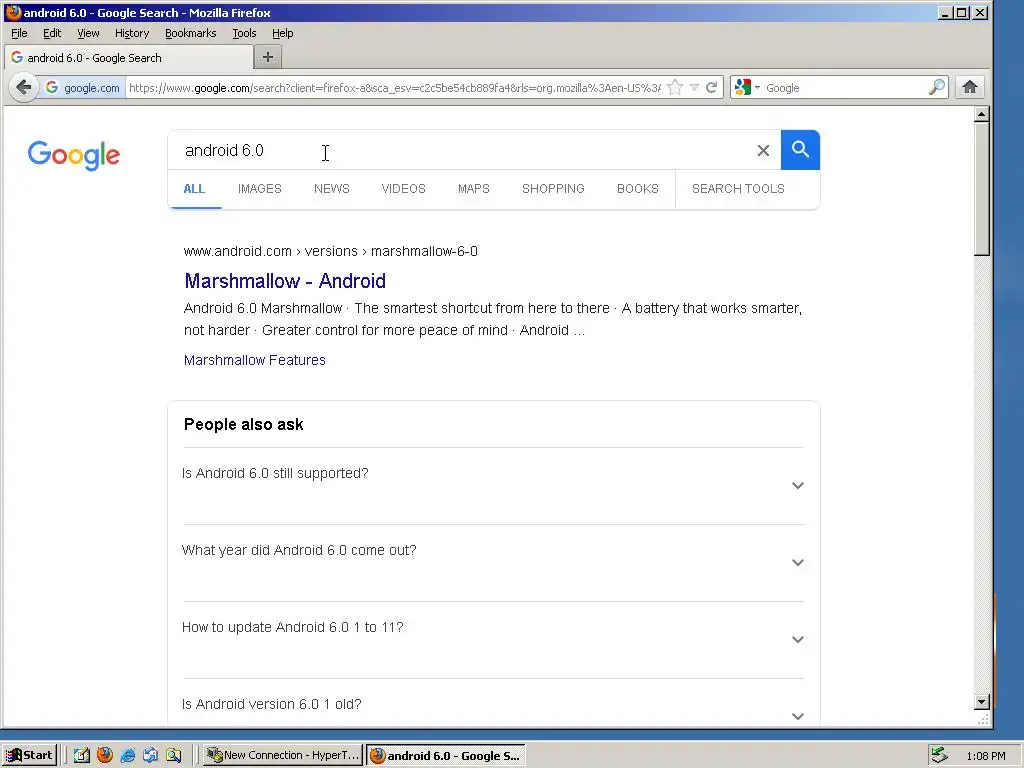Click the magnifier in Firefox search box
The height and width of the screenshot is (768, 1024).
tap(936, 87)
